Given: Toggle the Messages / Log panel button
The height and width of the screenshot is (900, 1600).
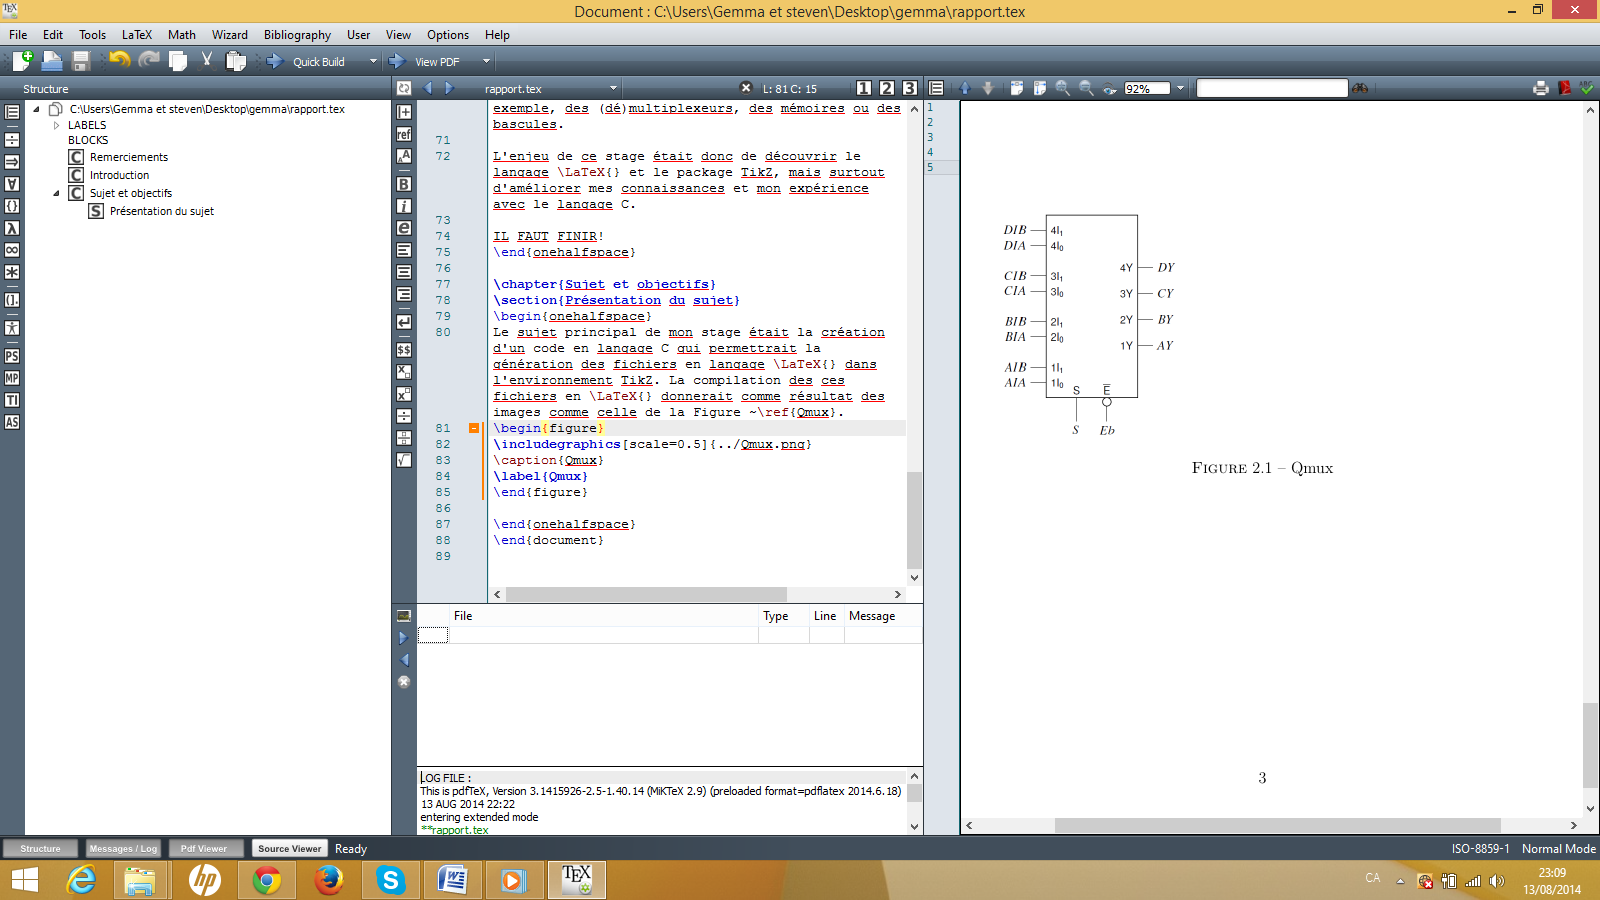Looking at the screenshot, I should pos(123,848).
